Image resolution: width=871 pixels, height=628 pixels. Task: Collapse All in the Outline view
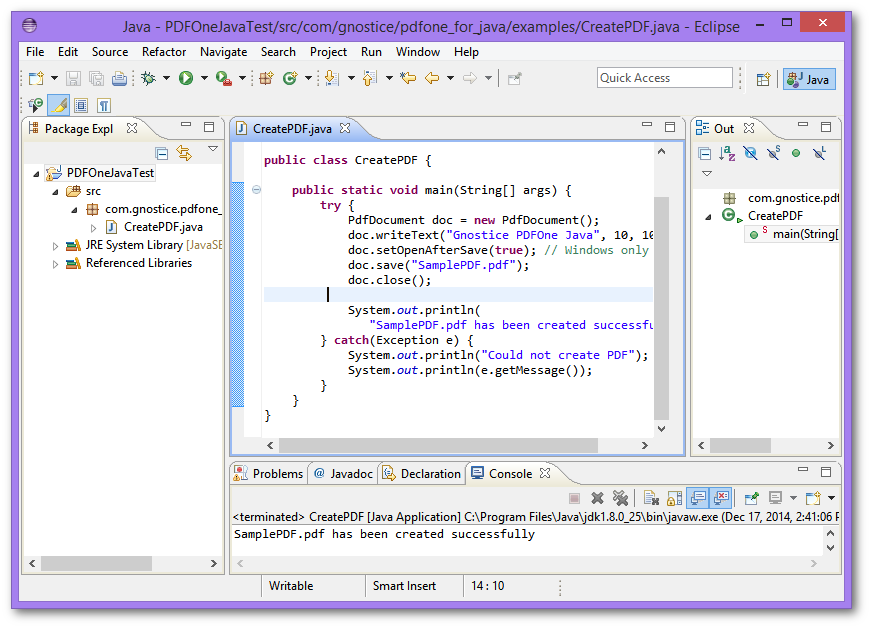704,154
